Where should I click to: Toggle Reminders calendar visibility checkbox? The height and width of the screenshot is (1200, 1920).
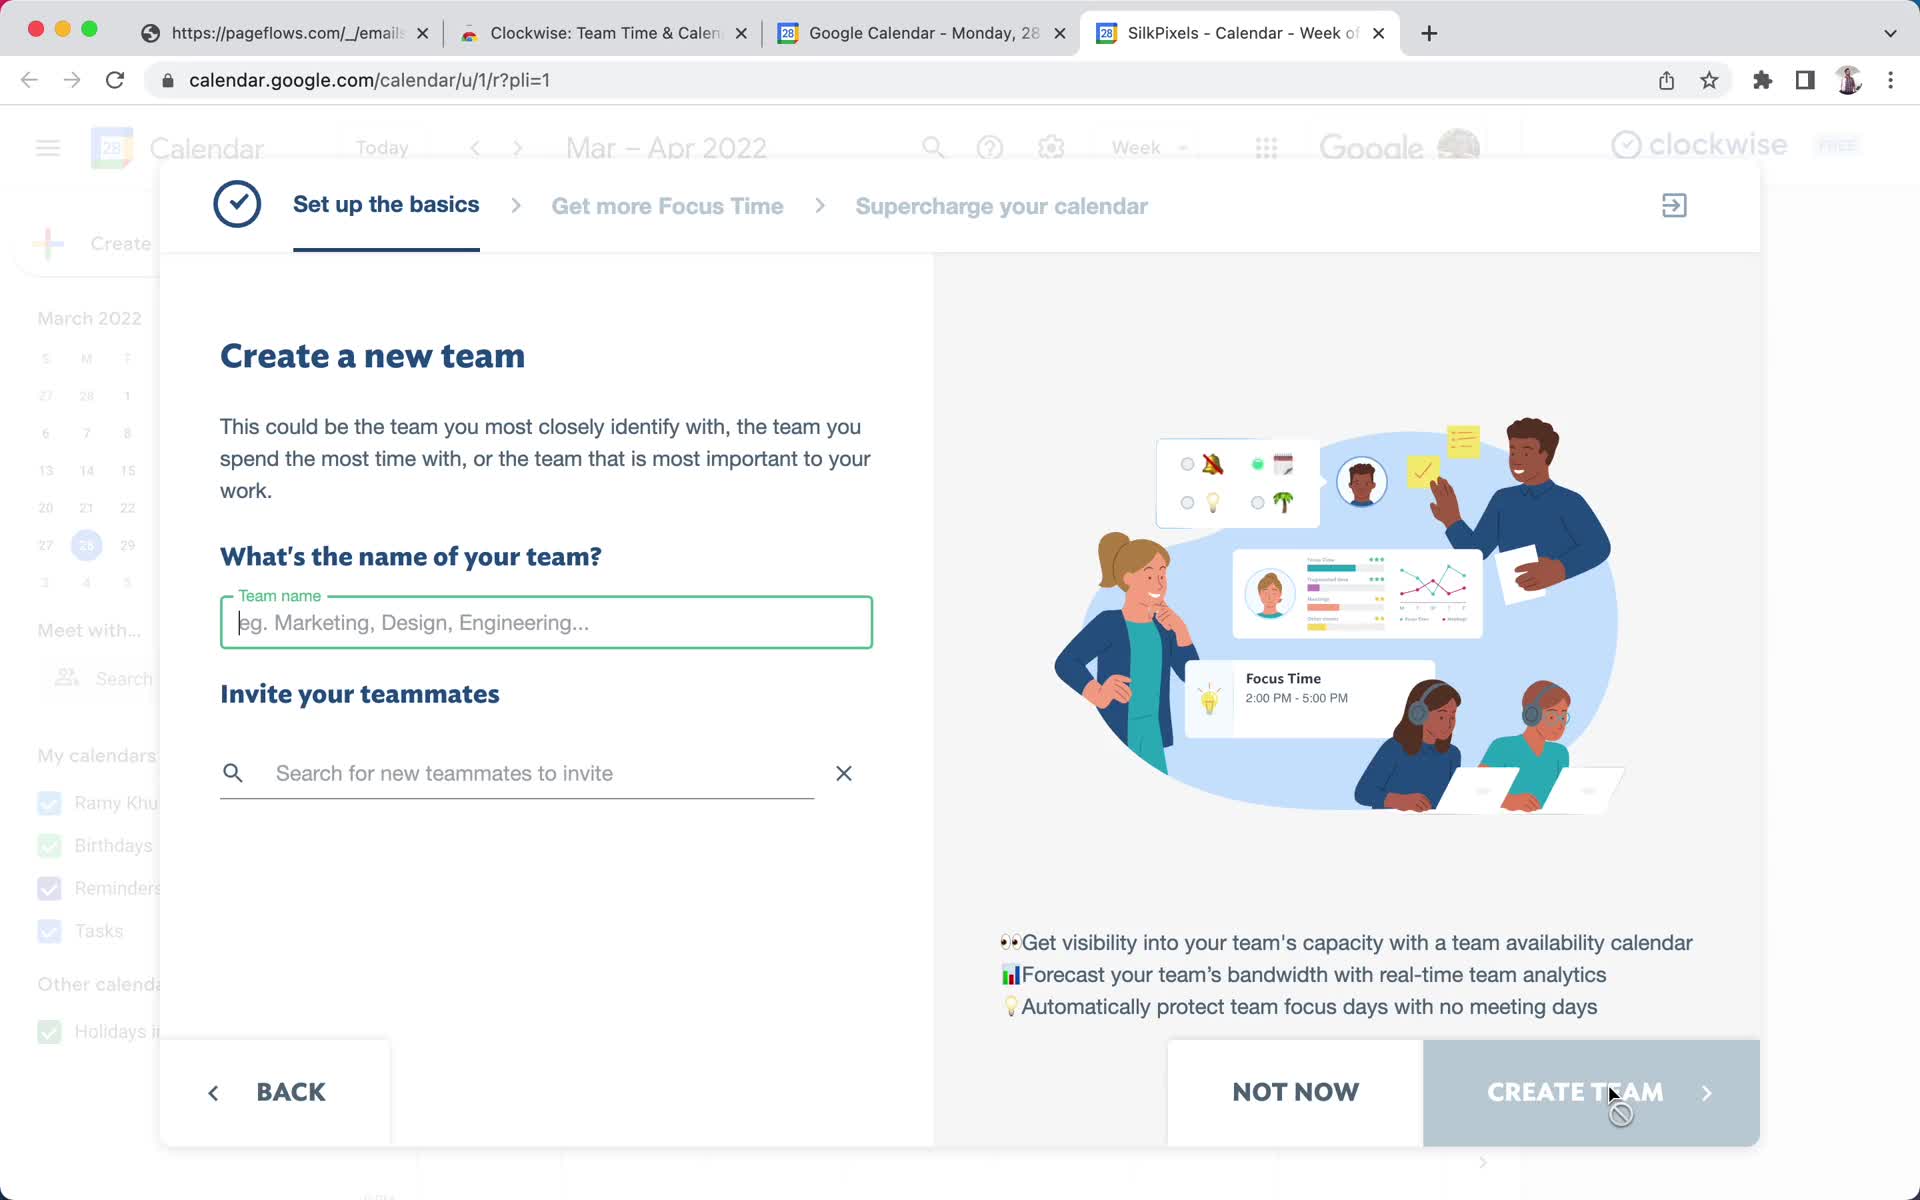[48, 888]
